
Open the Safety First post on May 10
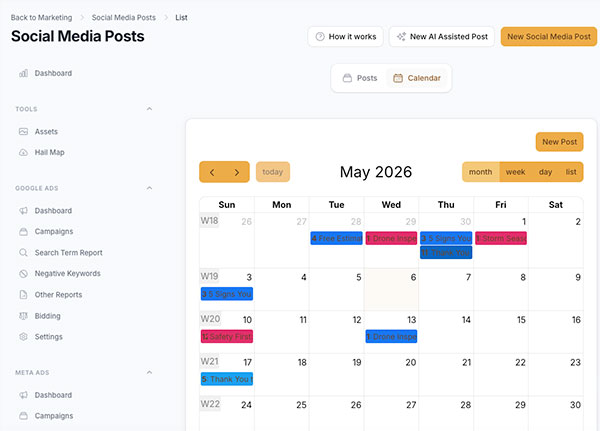[x=227, y=336]
